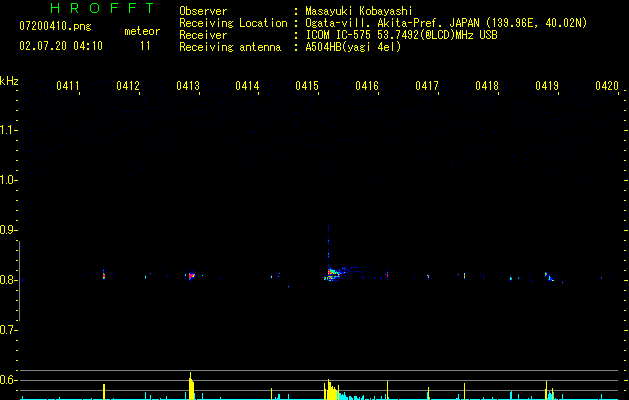Viewport: 629px width, 400px height.
Task: Click the timestamp 02.07.20 04:10
Action: [61, 46]
